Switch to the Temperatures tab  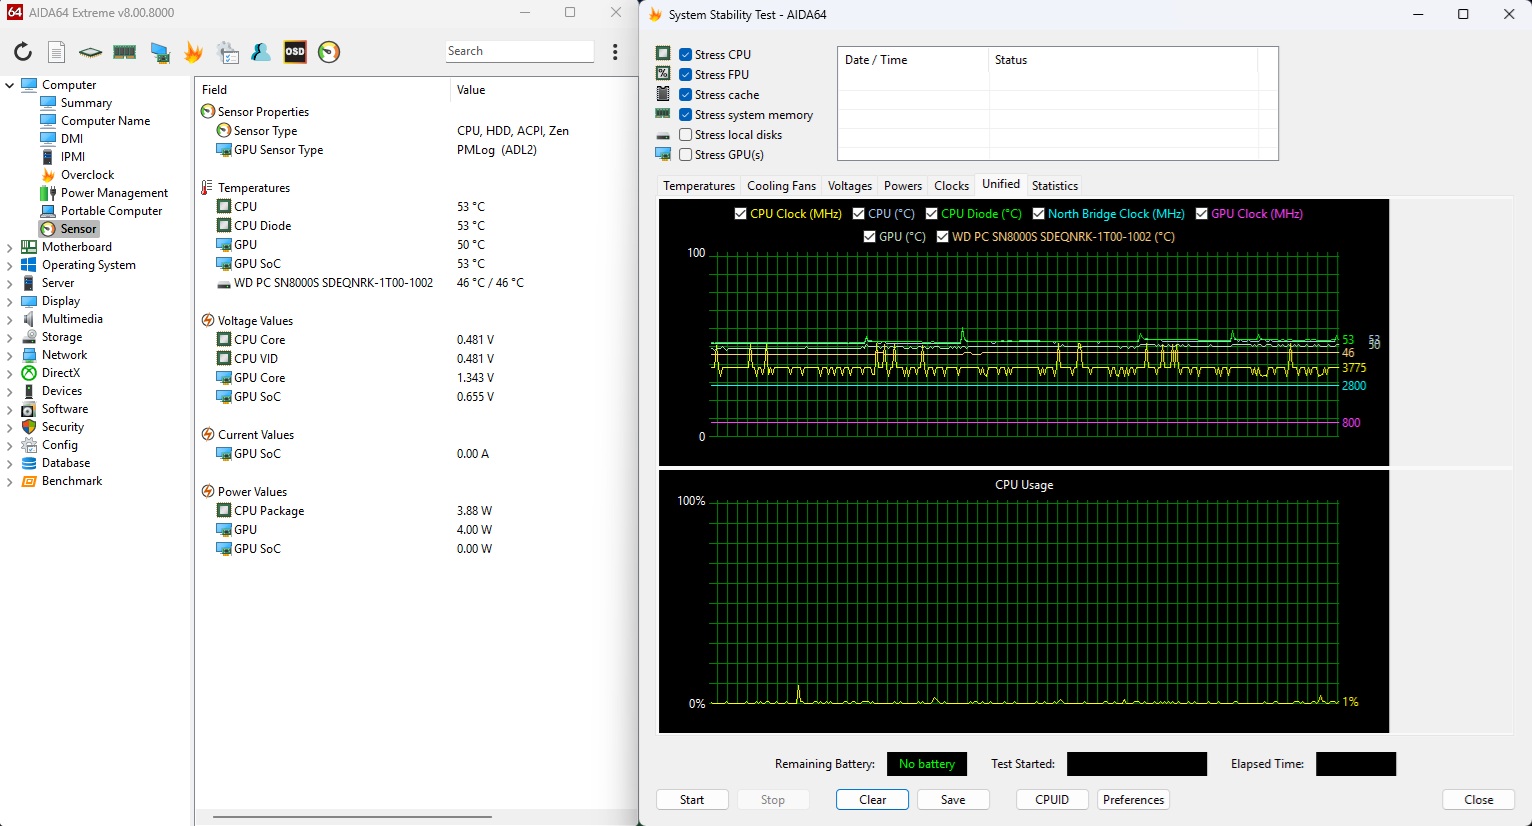pyautogui.click(x=698, y=186)
